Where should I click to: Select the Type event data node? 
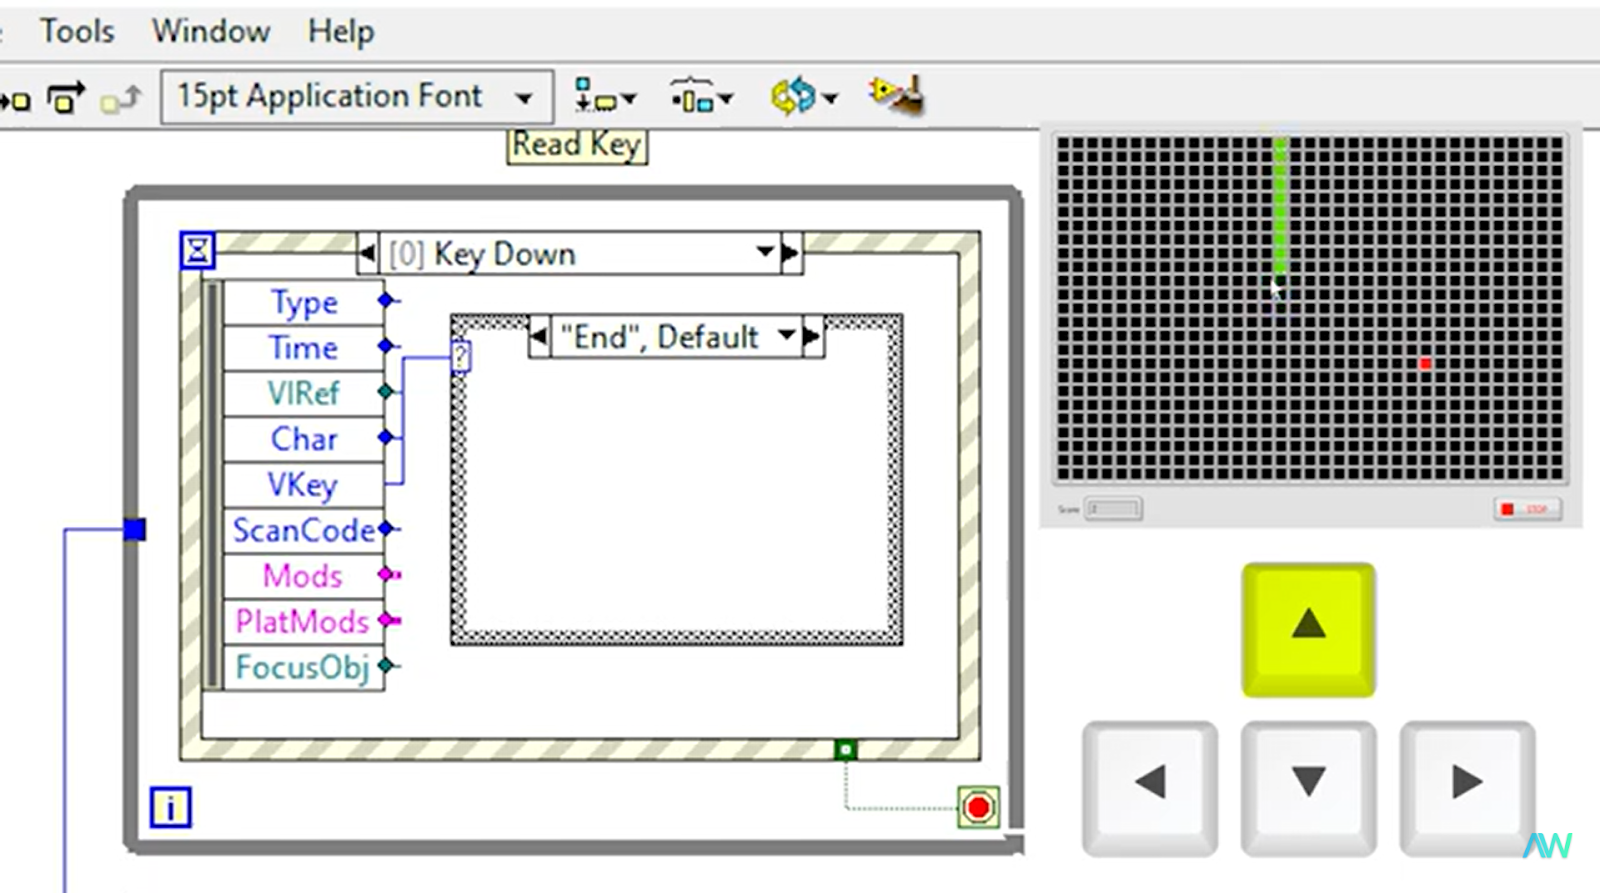(304, 302)
